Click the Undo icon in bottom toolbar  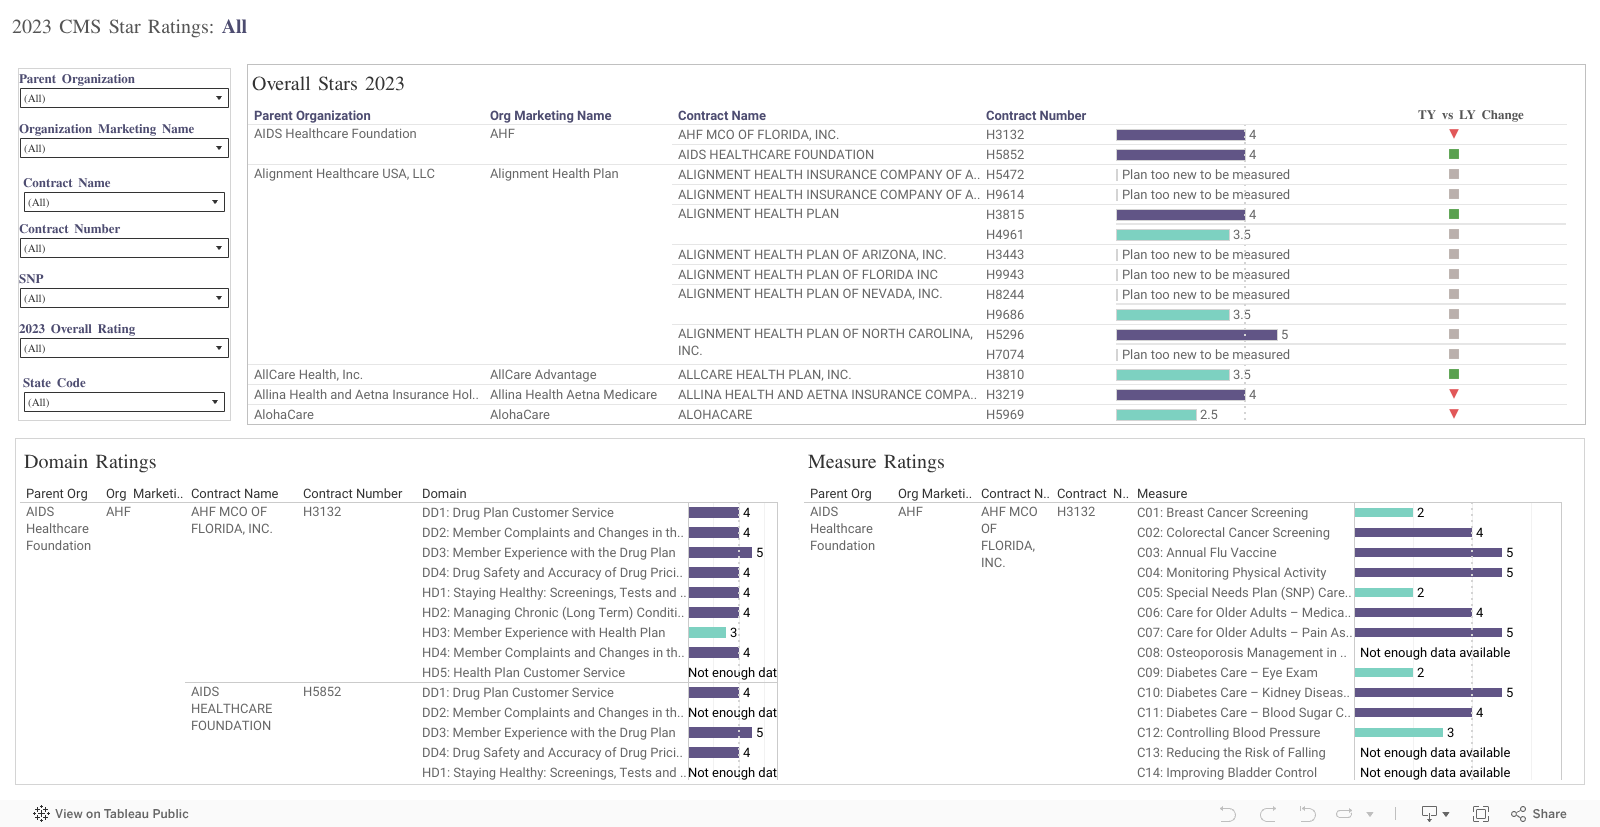pyautogui.click(x=1228, y=814)
